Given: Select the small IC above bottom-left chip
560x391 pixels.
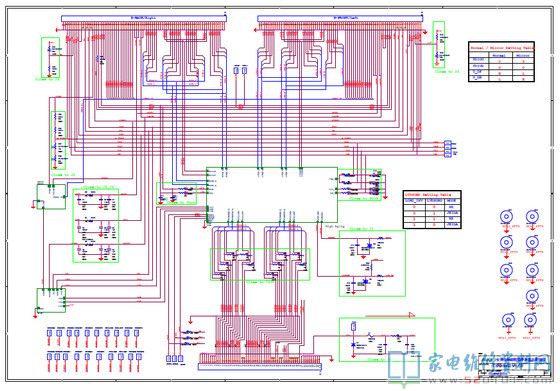Looking at the screenshot, I should [51, 196].
